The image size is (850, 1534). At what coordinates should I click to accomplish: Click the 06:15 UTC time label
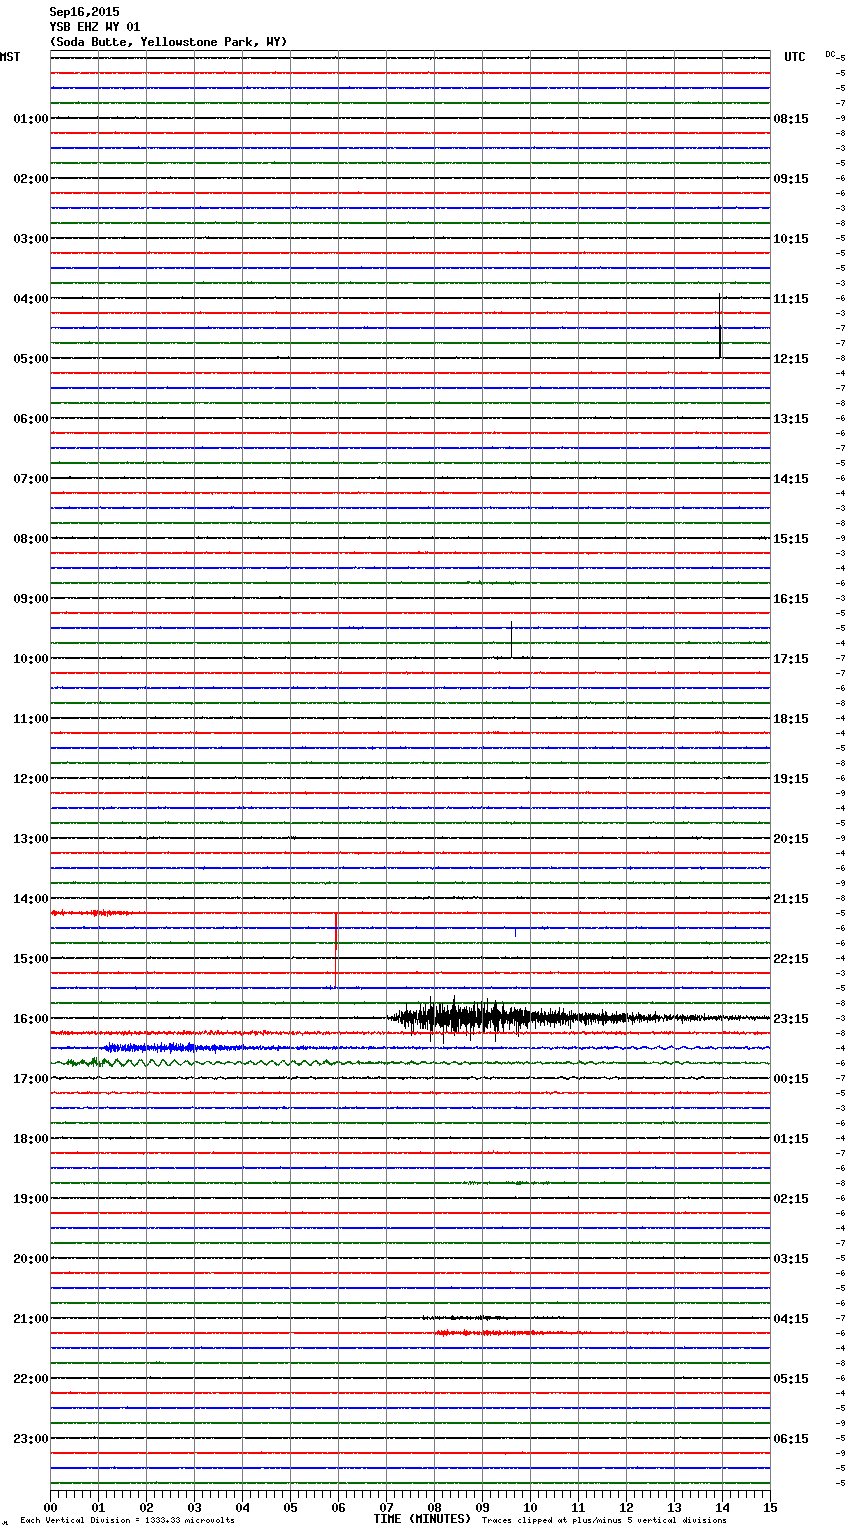[791, 1439]
